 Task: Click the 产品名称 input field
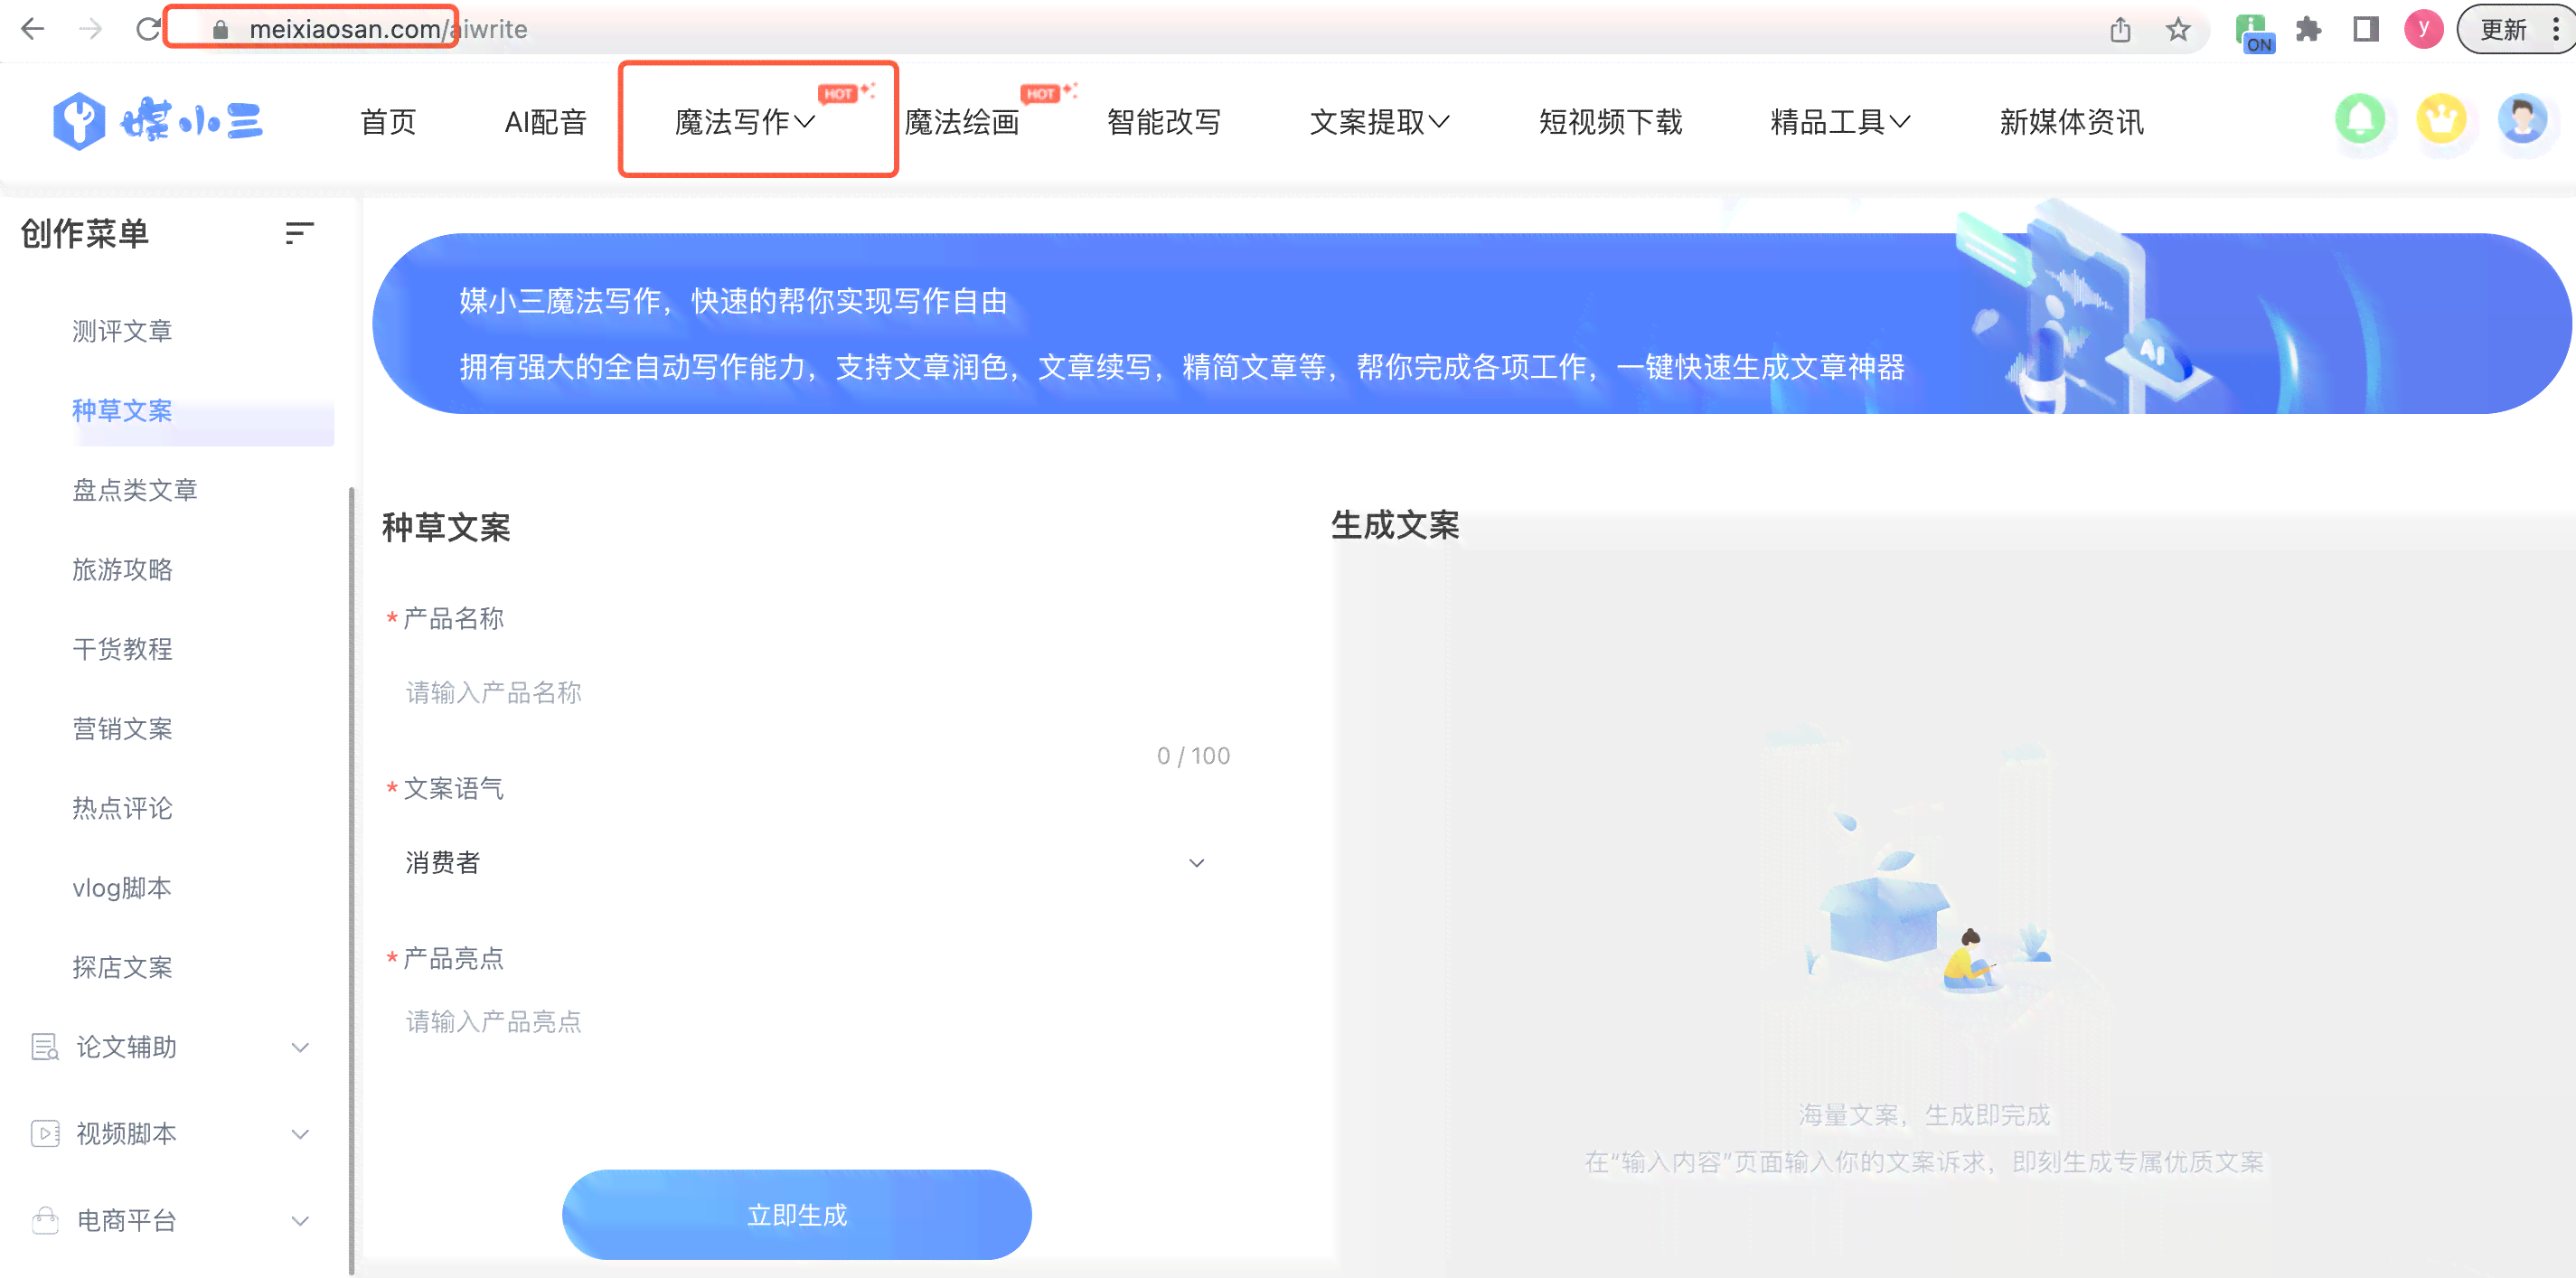tap(800, 691)
